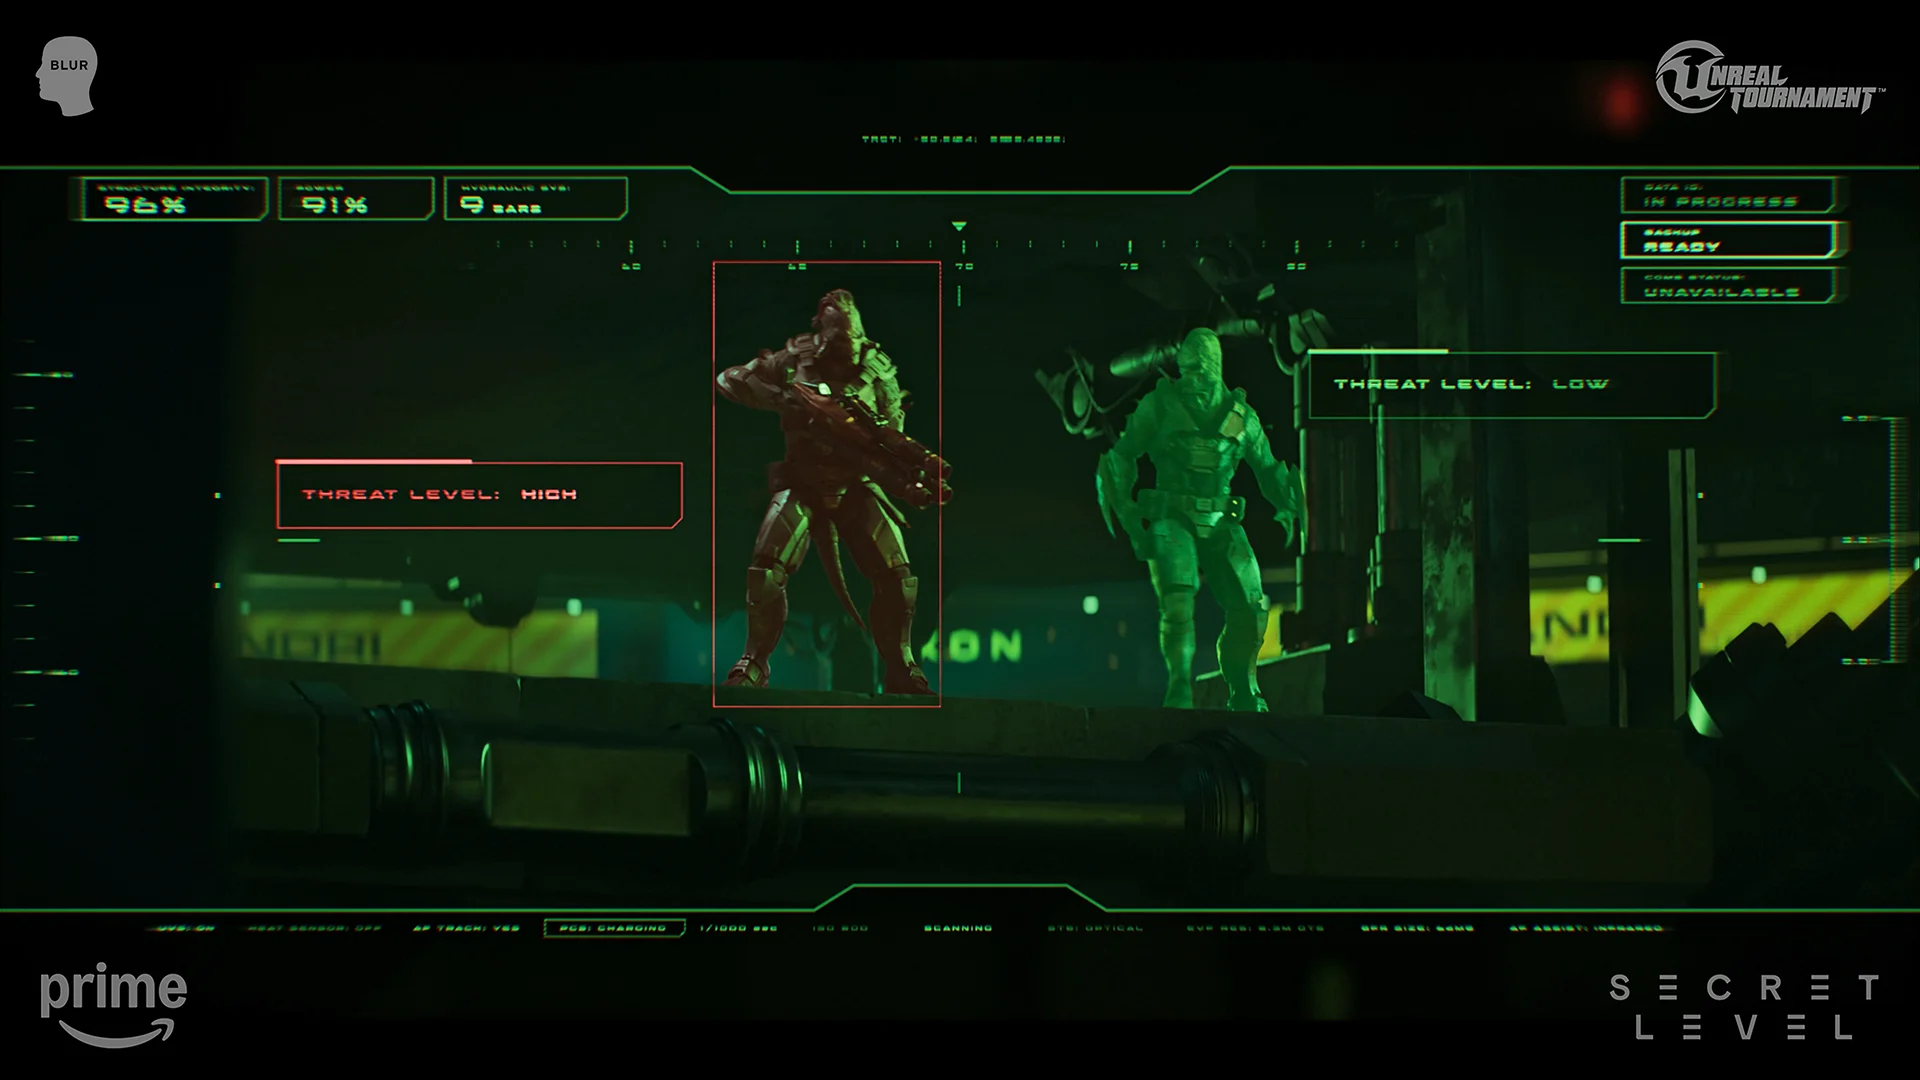Image resolution: width=1920 pixels, height=1080 pixels.
Task: Toggle the Heat Sensor Off status
Action: point(314,929)
